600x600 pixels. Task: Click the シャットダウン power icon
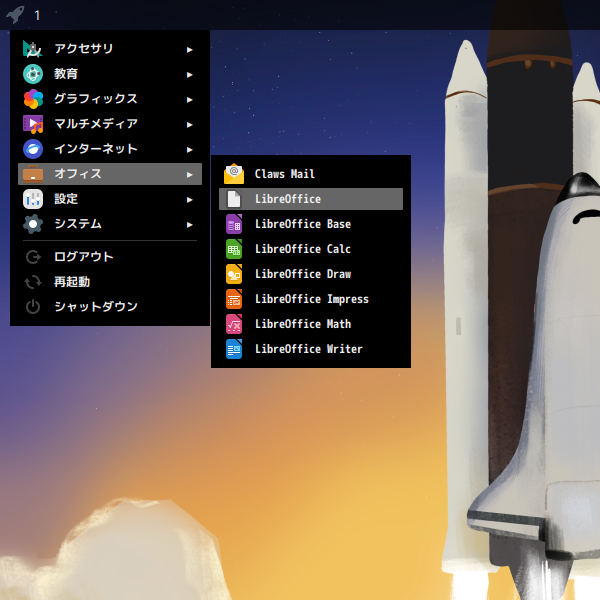[x=33, y=307]
